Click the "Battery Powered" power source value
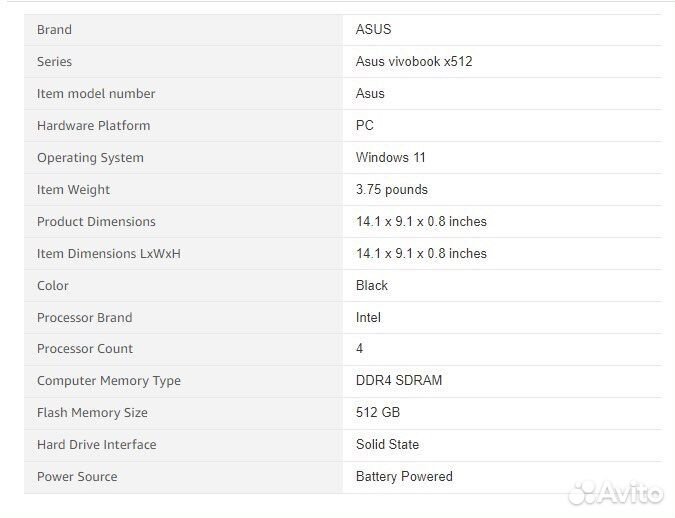Screen dimensions: 675x518 point(404,477)
